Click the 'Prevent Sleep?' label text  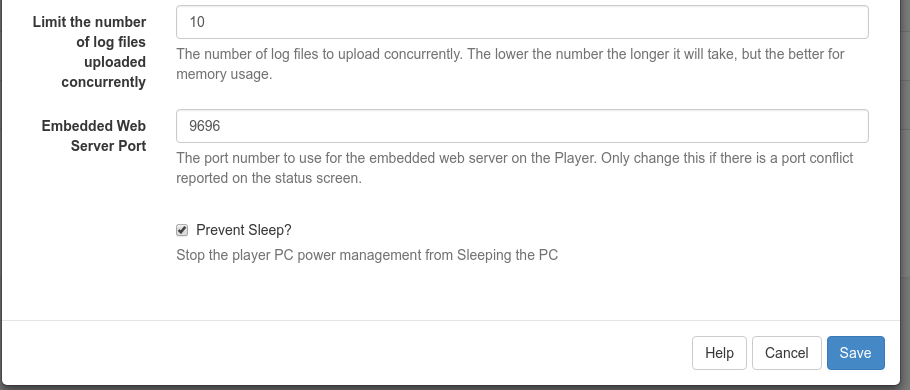[244, 230]
